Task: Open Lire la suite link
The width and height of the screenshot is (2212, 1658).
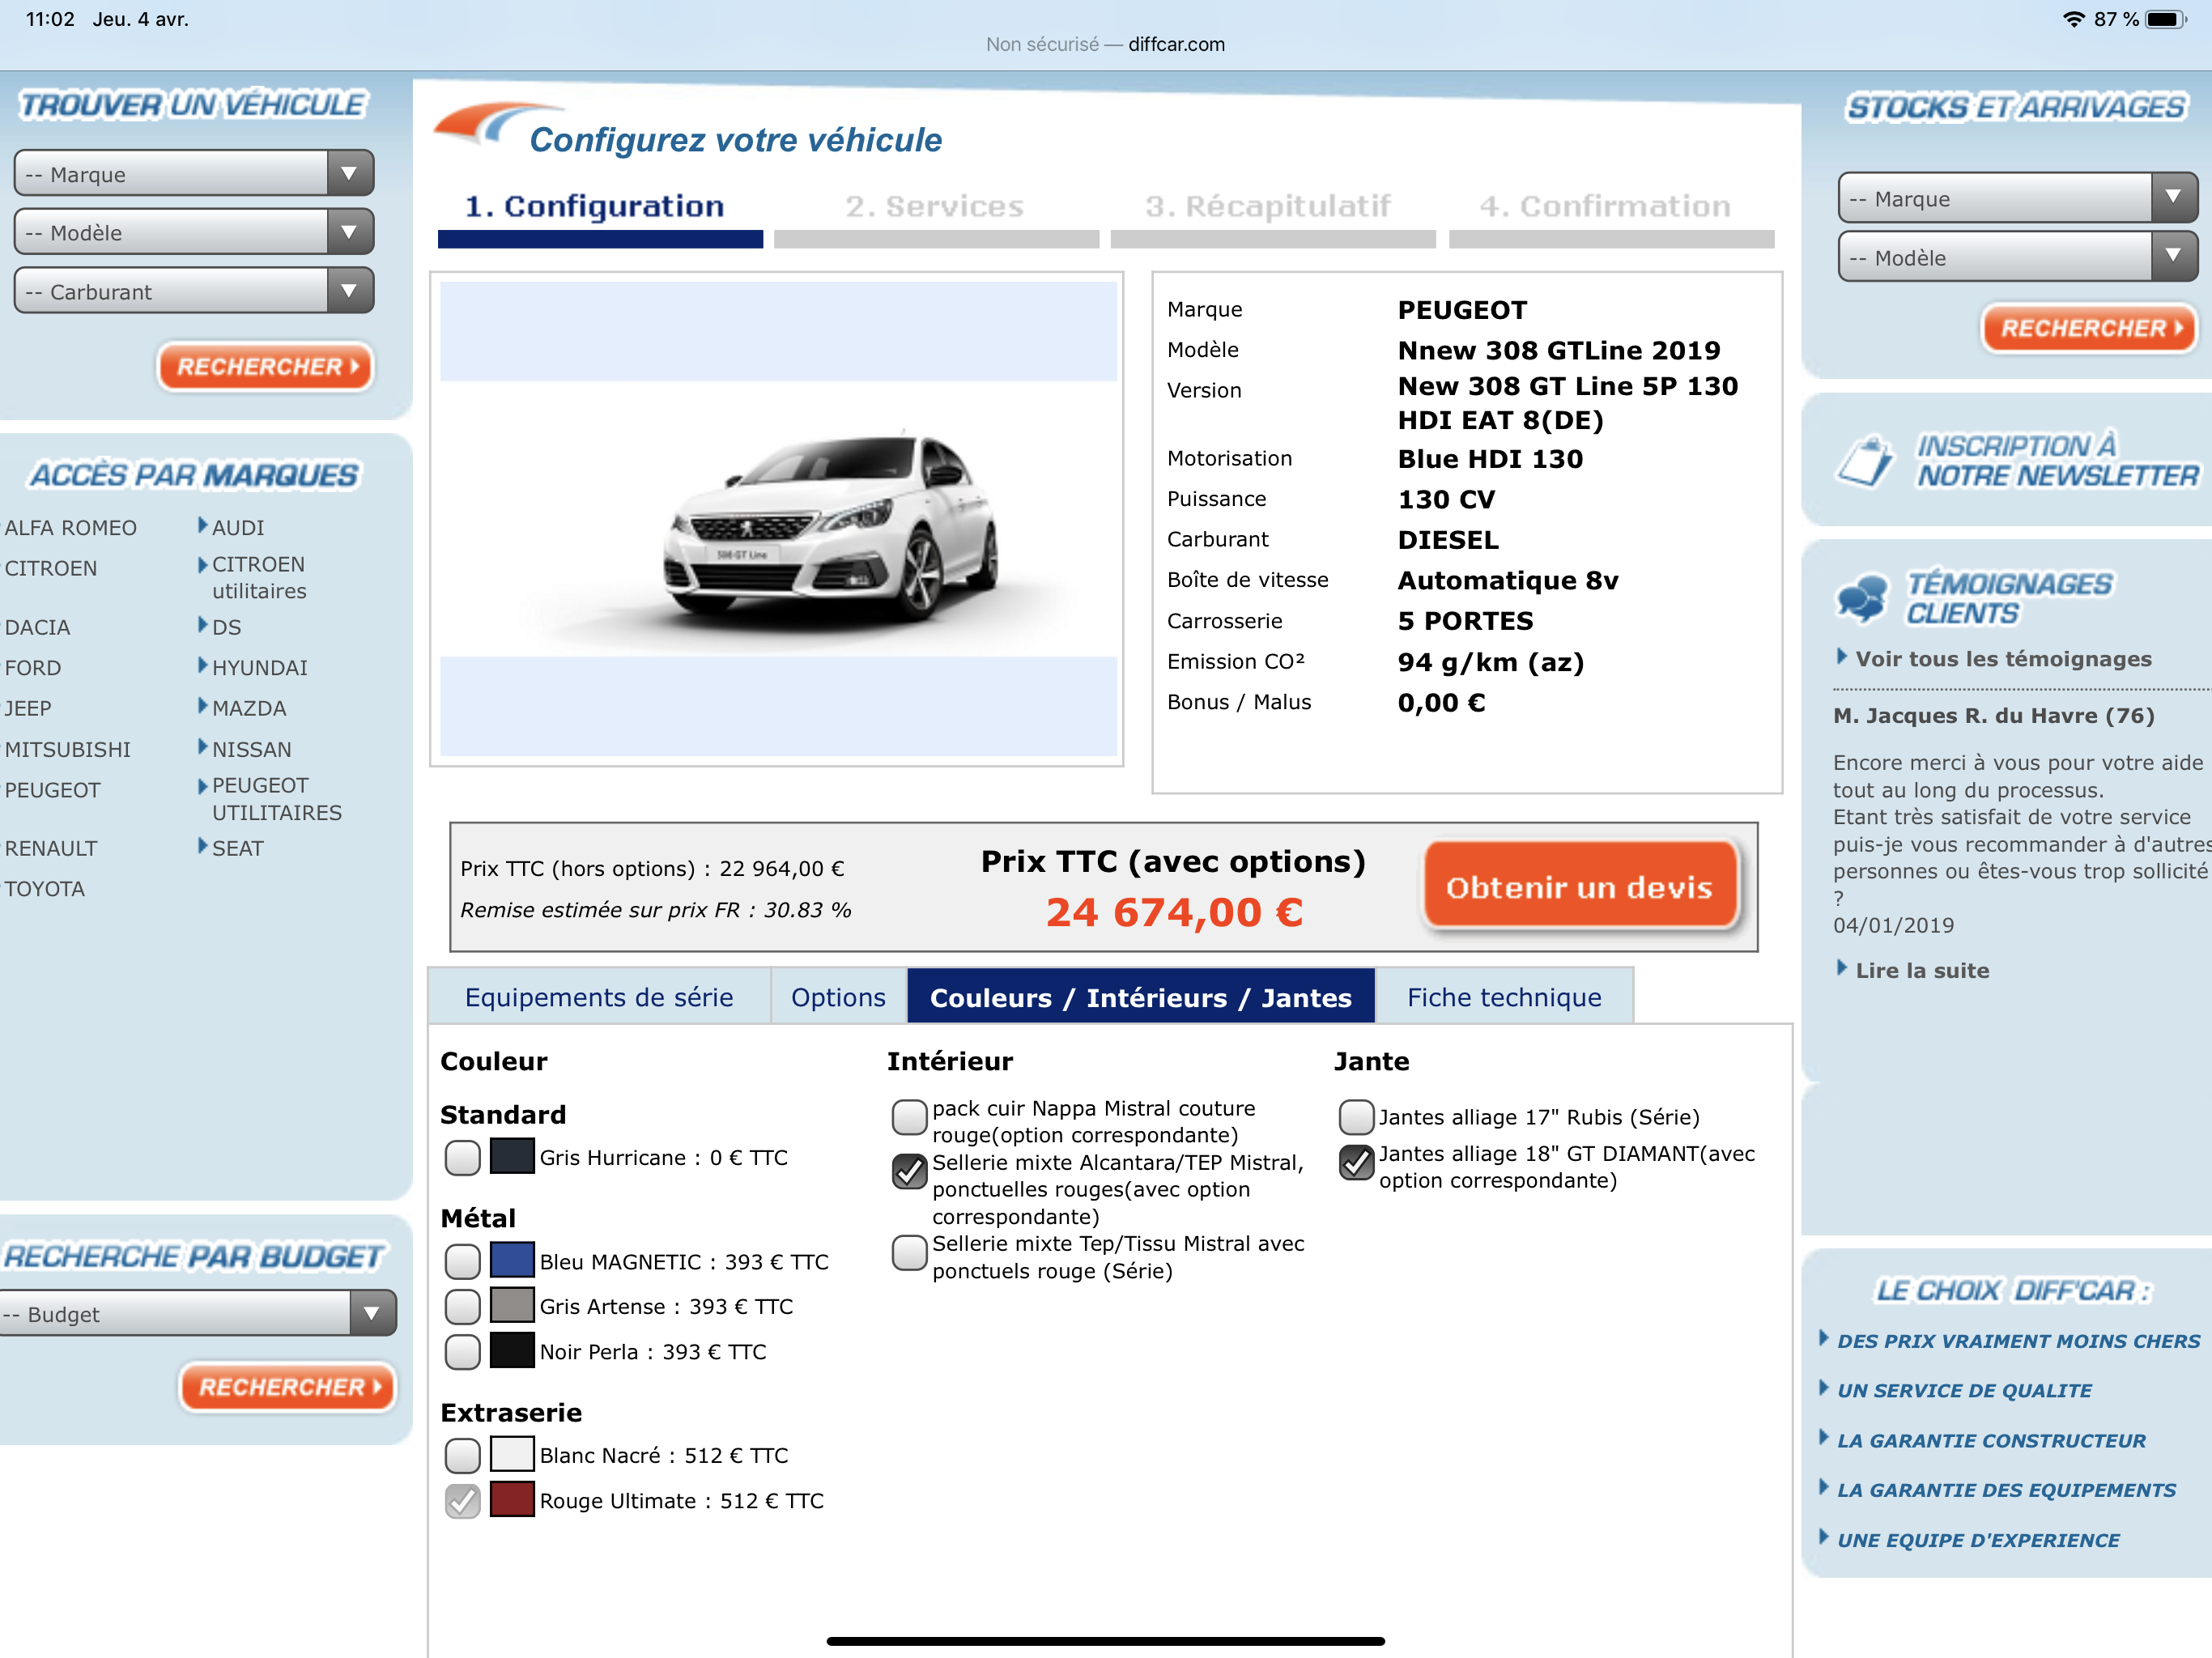Action: click(x=1922, y=970)
